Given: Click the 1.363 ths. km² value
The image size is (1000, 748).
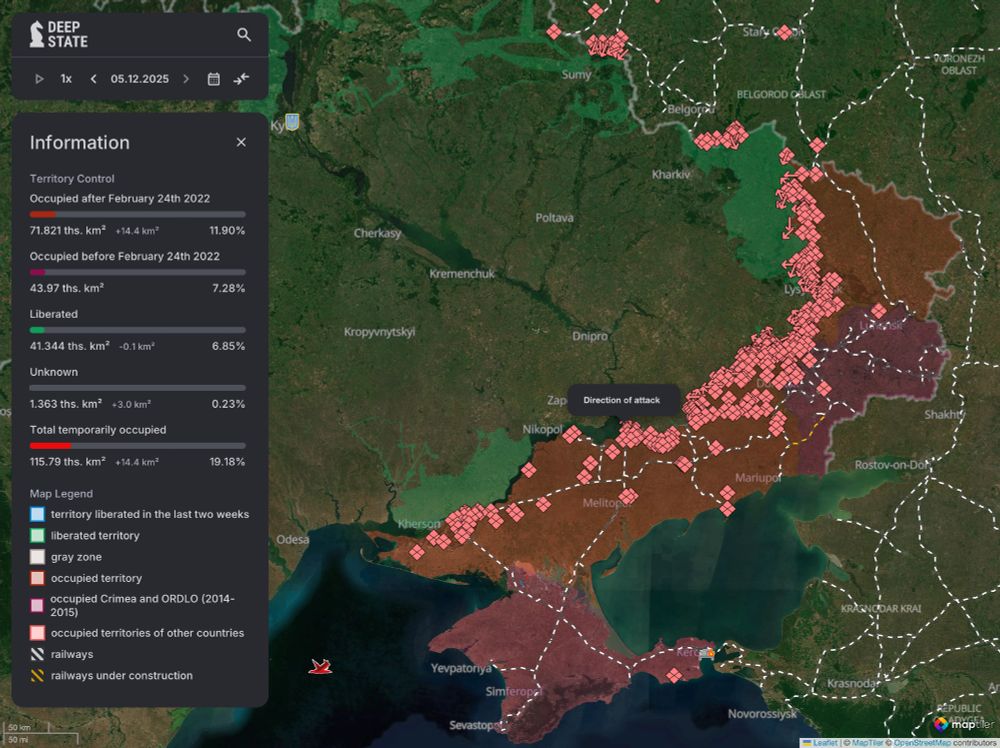Looking at the screenshot, I should pyautogui.click(x=66, y=404).
